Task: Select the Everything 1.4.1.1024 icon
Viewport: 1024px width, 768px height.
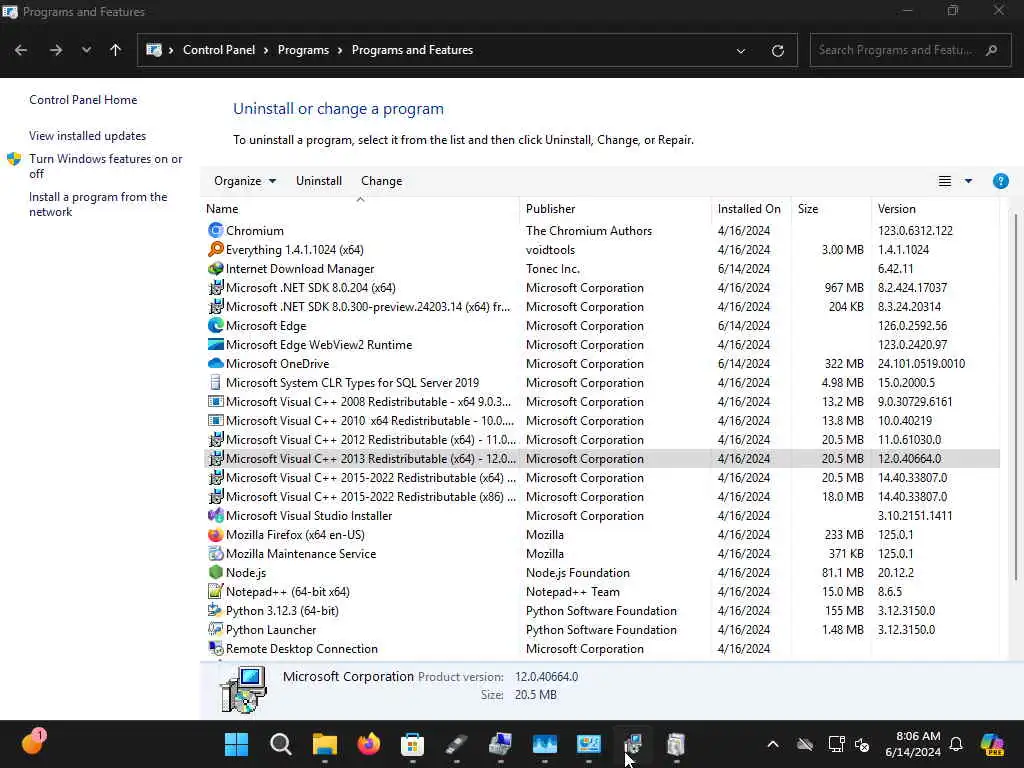Action: click(216, 249)
